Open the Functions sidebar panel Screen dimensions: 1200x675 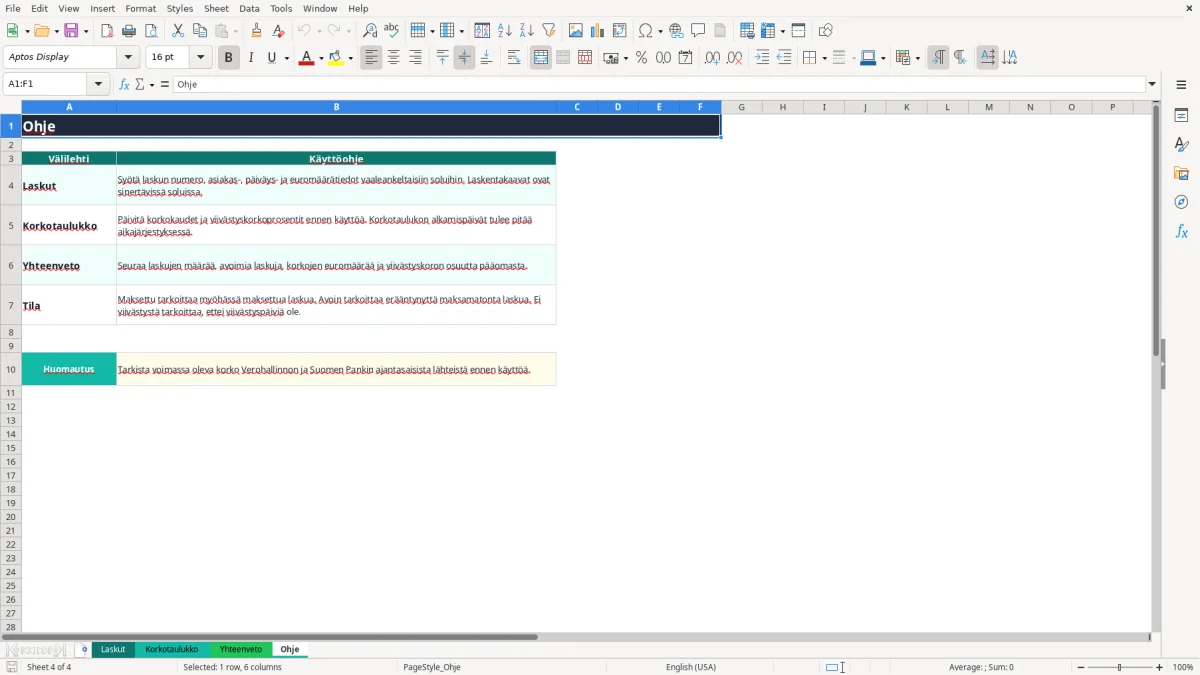click(1181, 231)
